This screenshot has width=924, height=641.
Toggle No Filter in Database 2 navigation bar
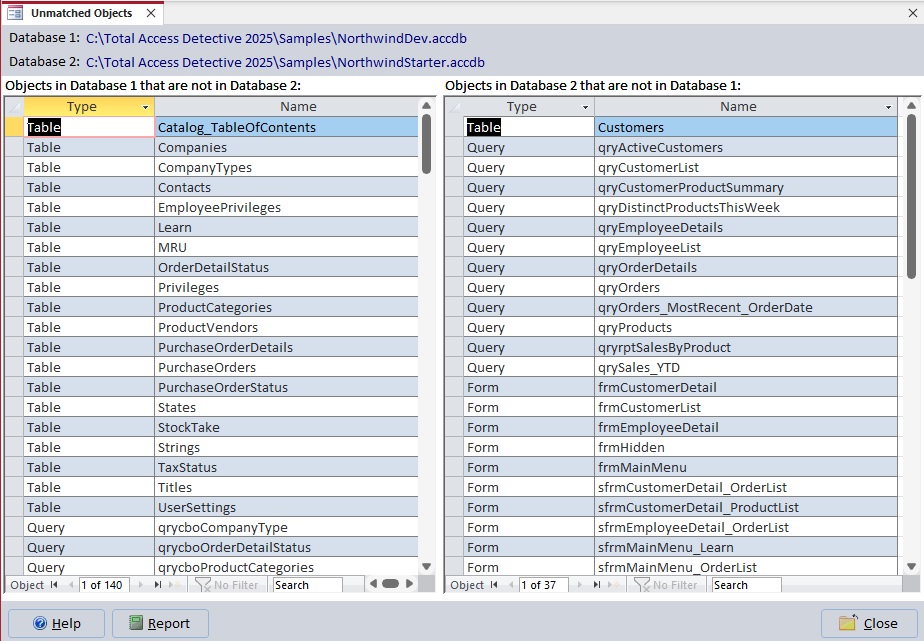point(668,585)
